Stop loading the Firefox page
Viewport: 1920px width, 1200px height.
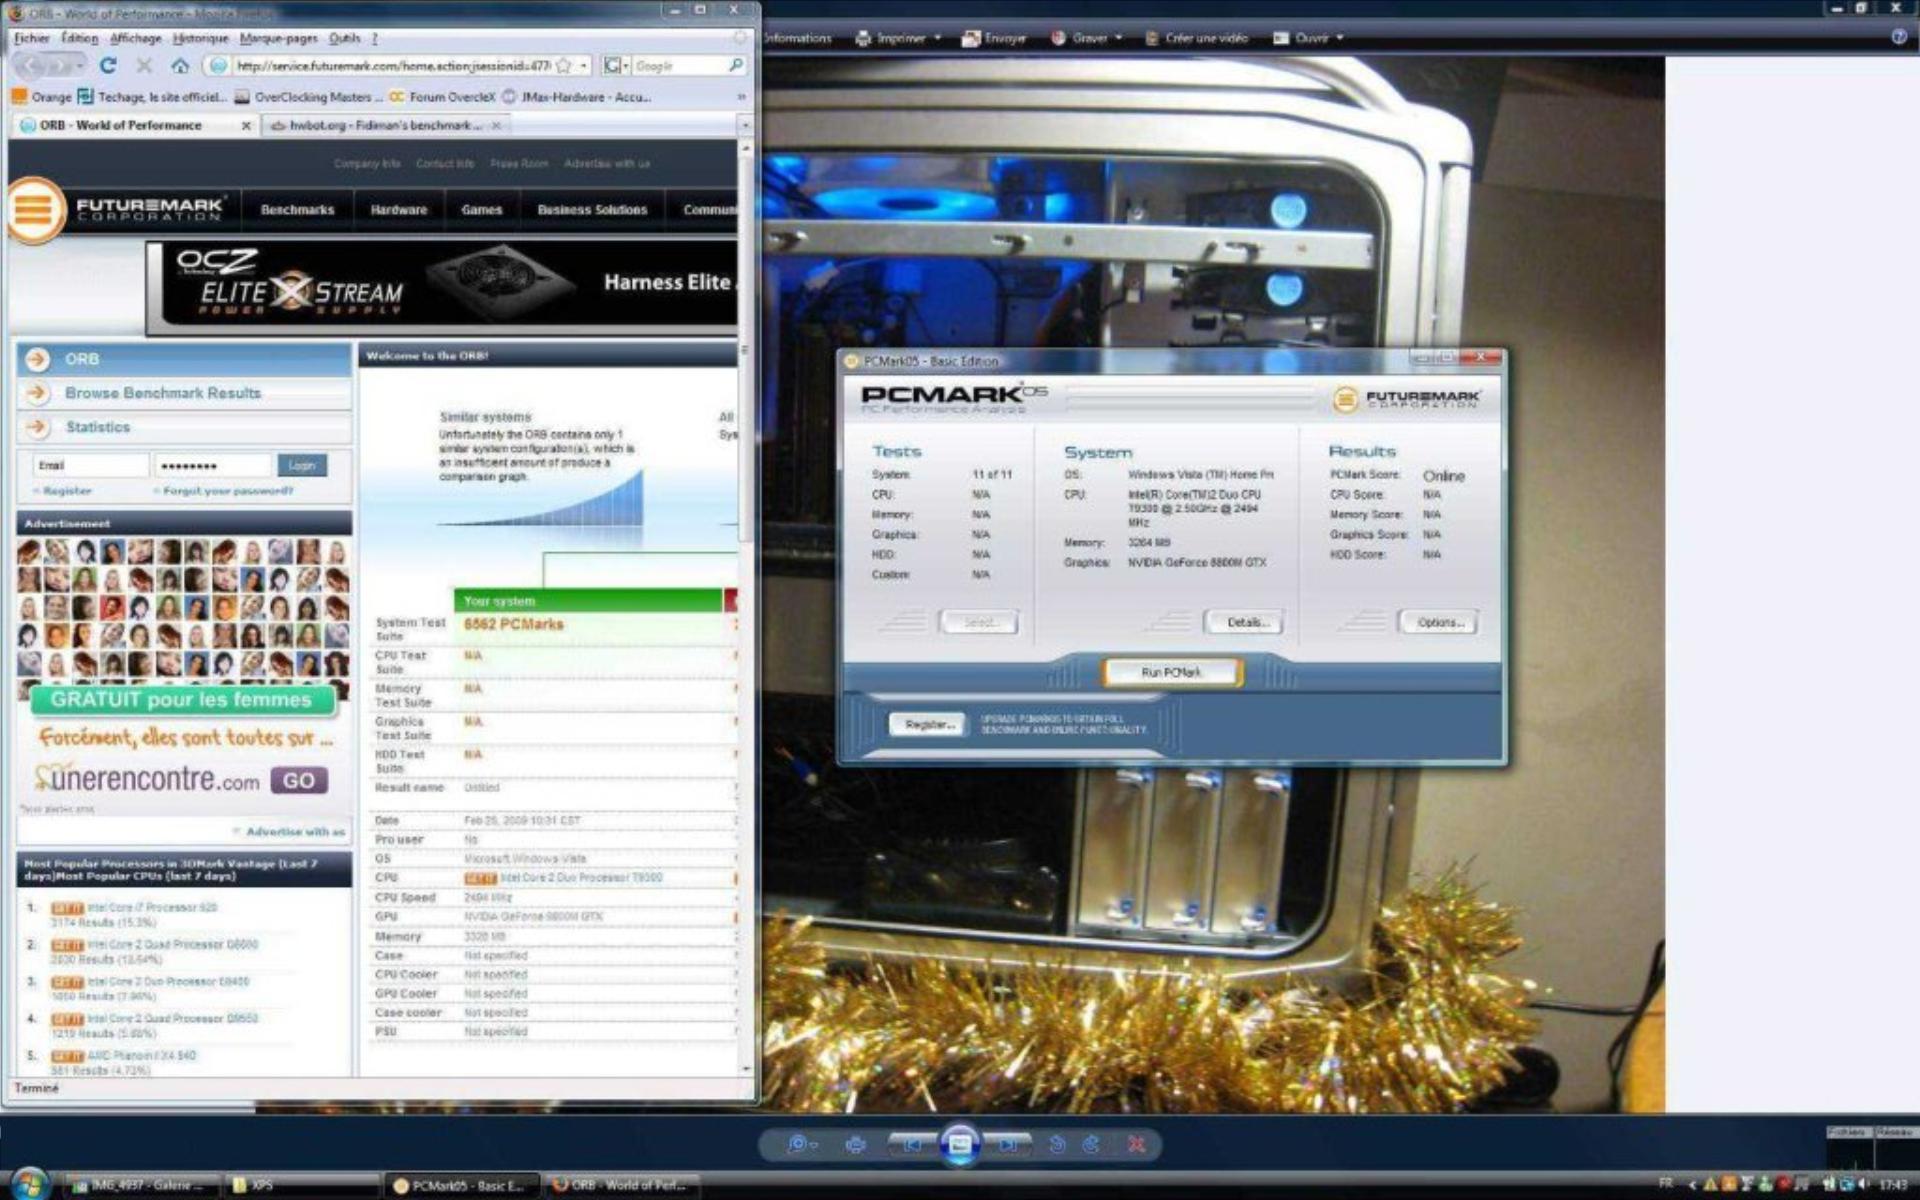click(144, 66)
